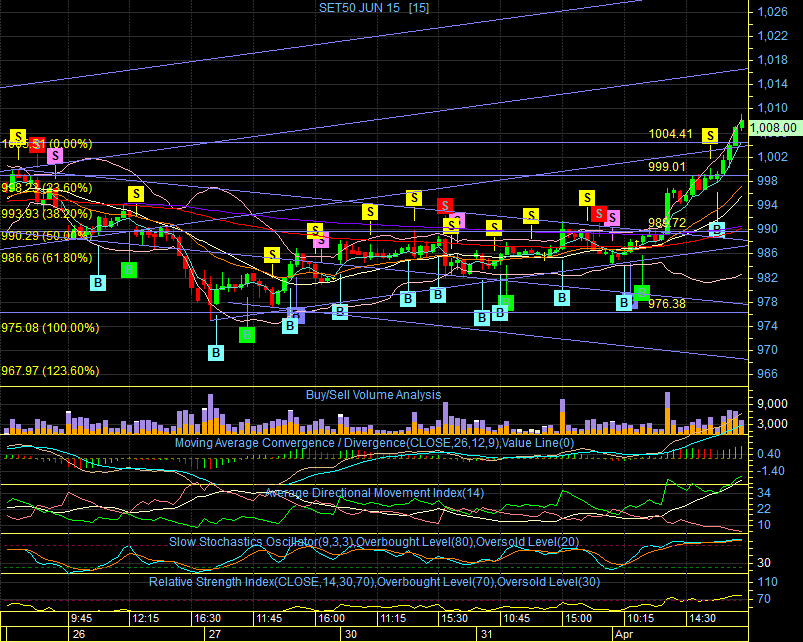Select the highest yellow S marker on the 30th near 995
Image resolution: width=803 pixels, height=642 pixels.
point(414,198)
